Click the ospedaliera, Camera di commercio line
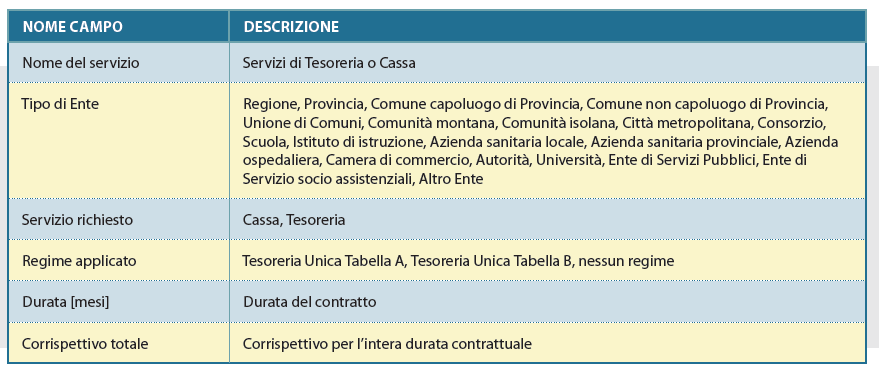The height and width of the screenshot is (374, 879). (x=524, y=160)
